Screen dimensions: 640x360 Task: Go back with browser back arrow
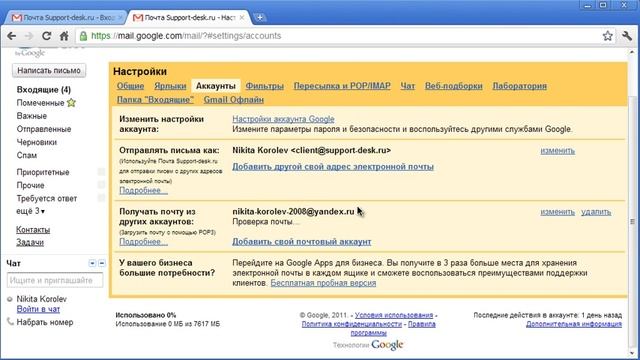point(11,36)
